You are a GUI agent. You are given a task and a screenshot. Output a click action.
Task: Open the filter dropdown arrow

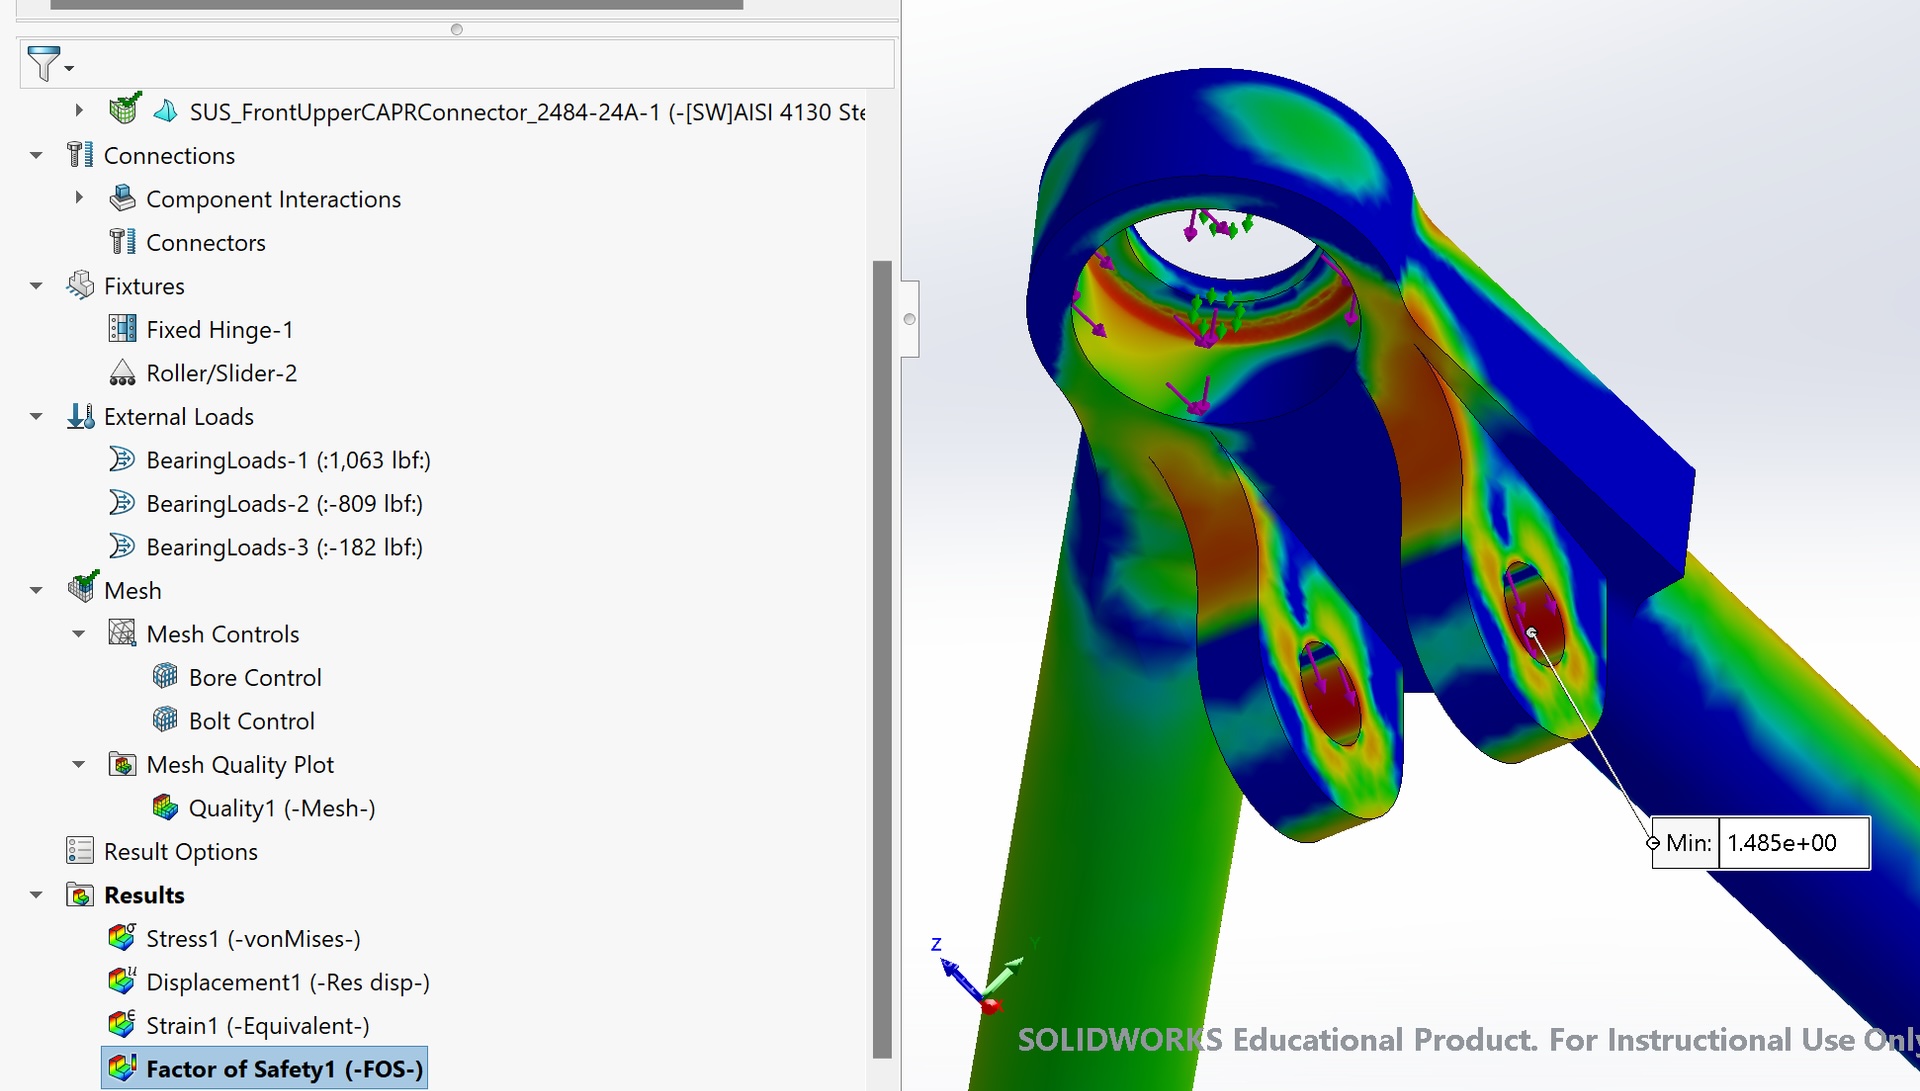click(x=69, y=70)
